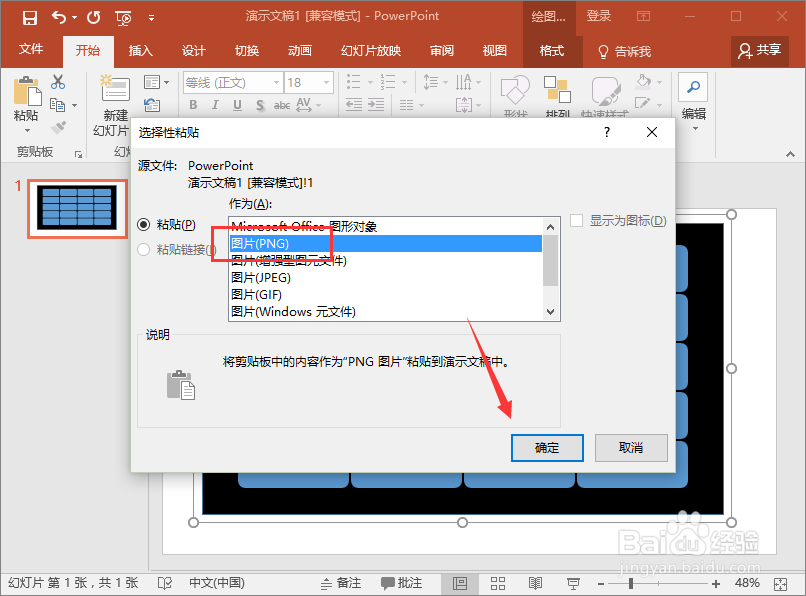Click the New Slide (新建幻灯片) icon
806x596 pixels.
(115, 88)
